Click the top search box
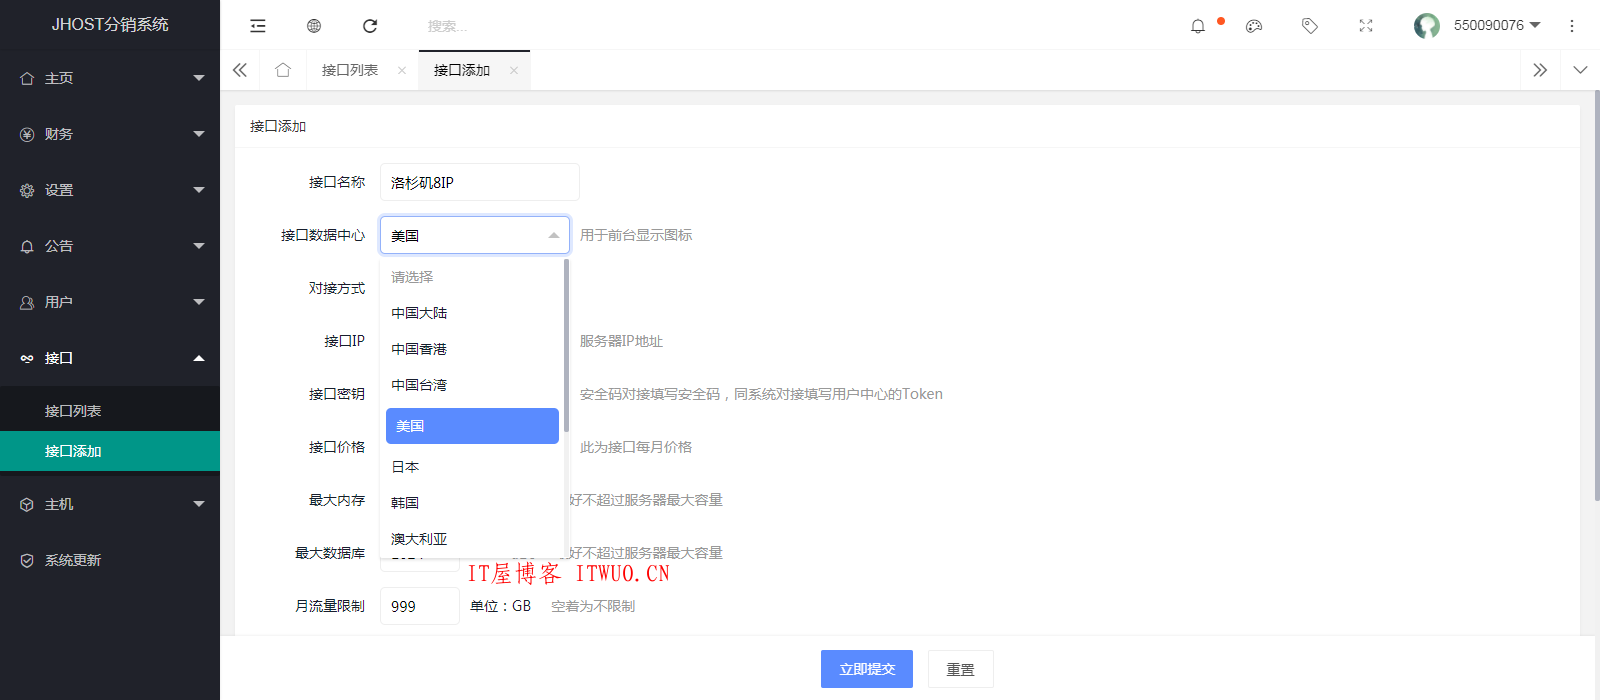1600x700 pixels. click(500, 26)
